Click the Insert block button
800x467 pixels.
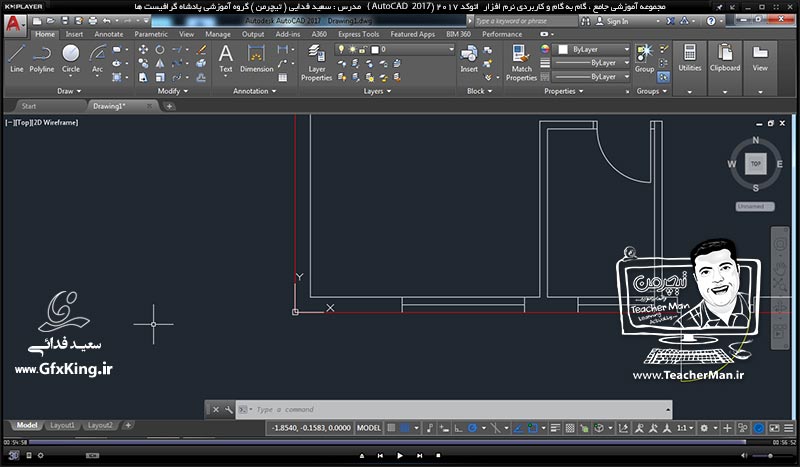coord(469,59)
